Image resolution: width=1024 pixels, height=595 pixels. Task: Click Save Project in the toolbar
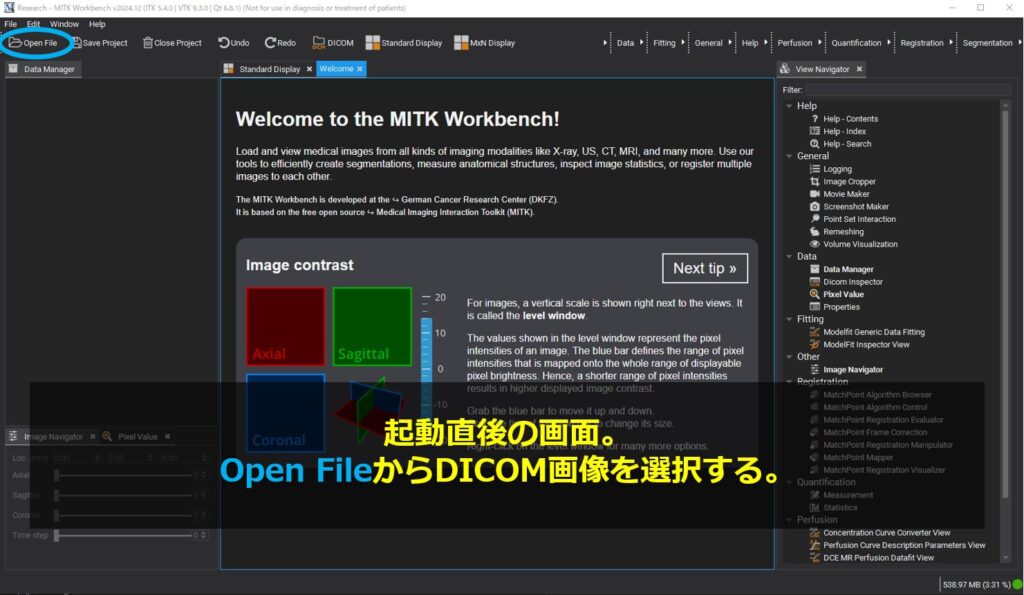(x=100, y=43)
